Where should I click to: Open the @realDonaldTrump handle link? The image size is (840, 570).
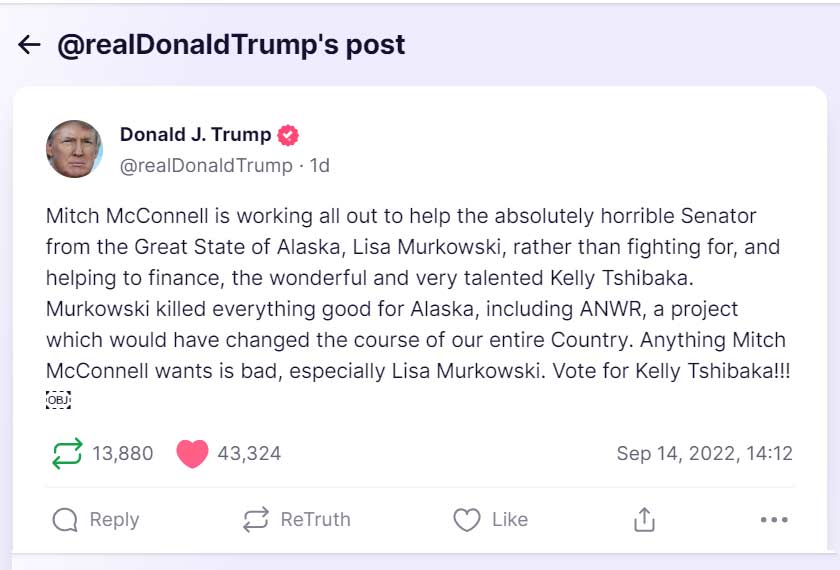(206, 165)
